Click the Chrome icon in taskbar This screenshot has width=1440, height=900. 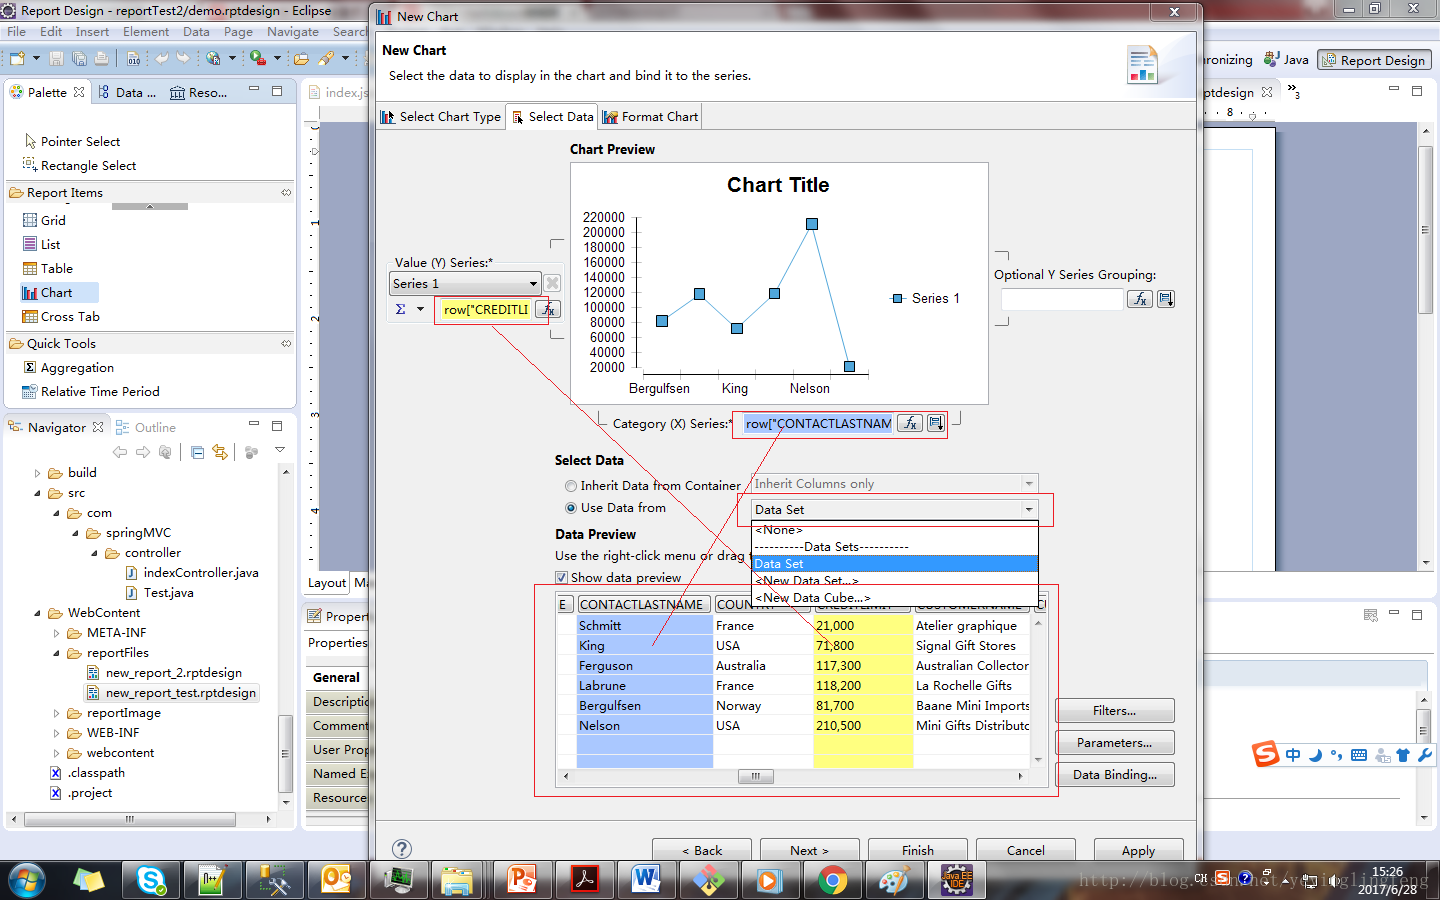pos(832,880)
